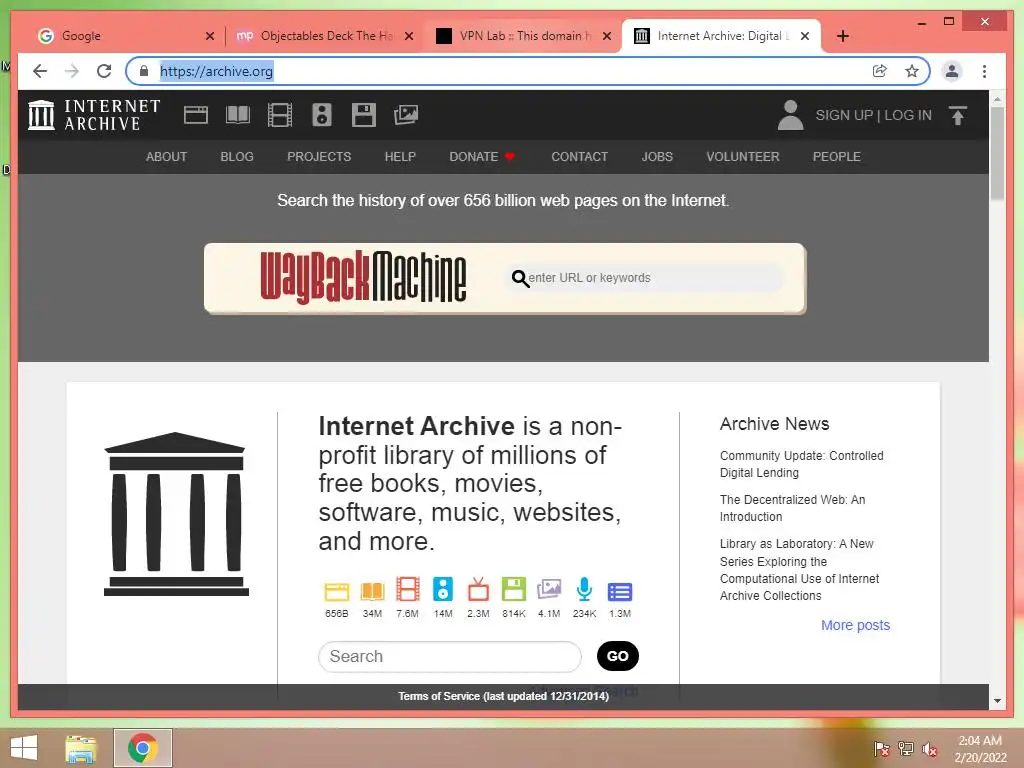Open the ABOUT menu item

167,157
